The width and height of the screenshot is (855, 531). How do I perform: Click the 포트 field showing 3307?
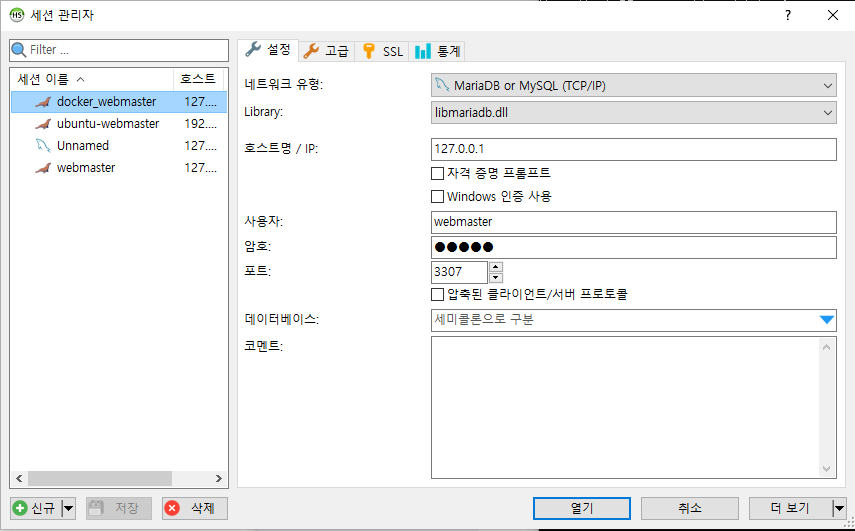[459, 271]
